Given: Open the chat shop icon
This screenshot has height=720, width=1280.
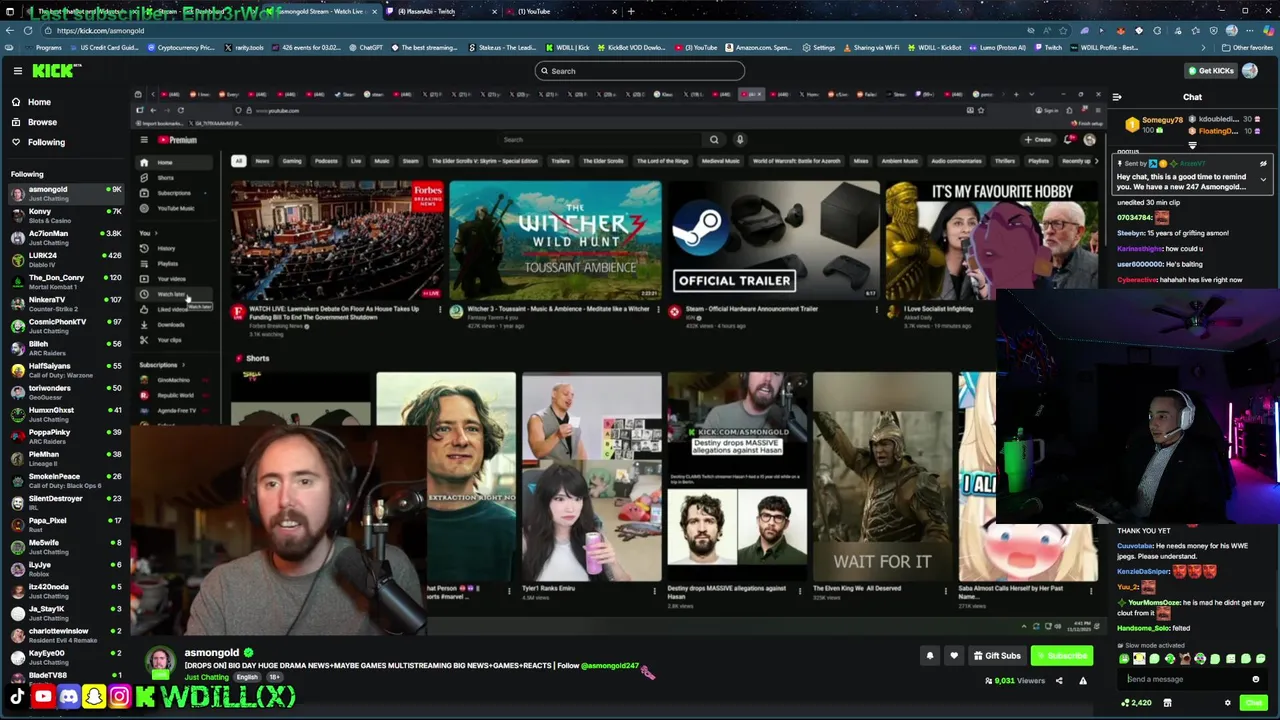Looking at the screenshot, I should (1167, 703).
